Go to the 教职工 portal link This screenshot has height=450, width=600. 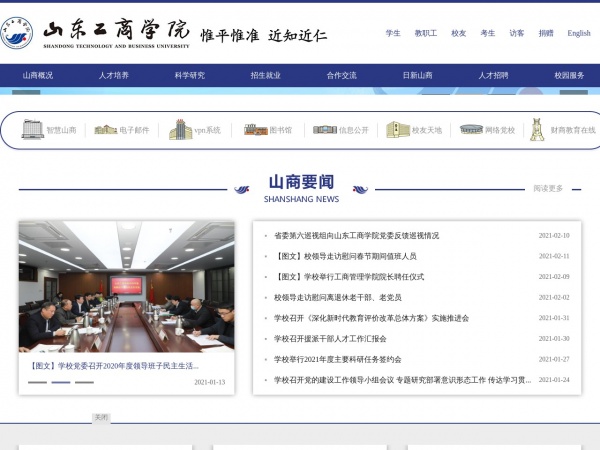[x=426, y=33]
